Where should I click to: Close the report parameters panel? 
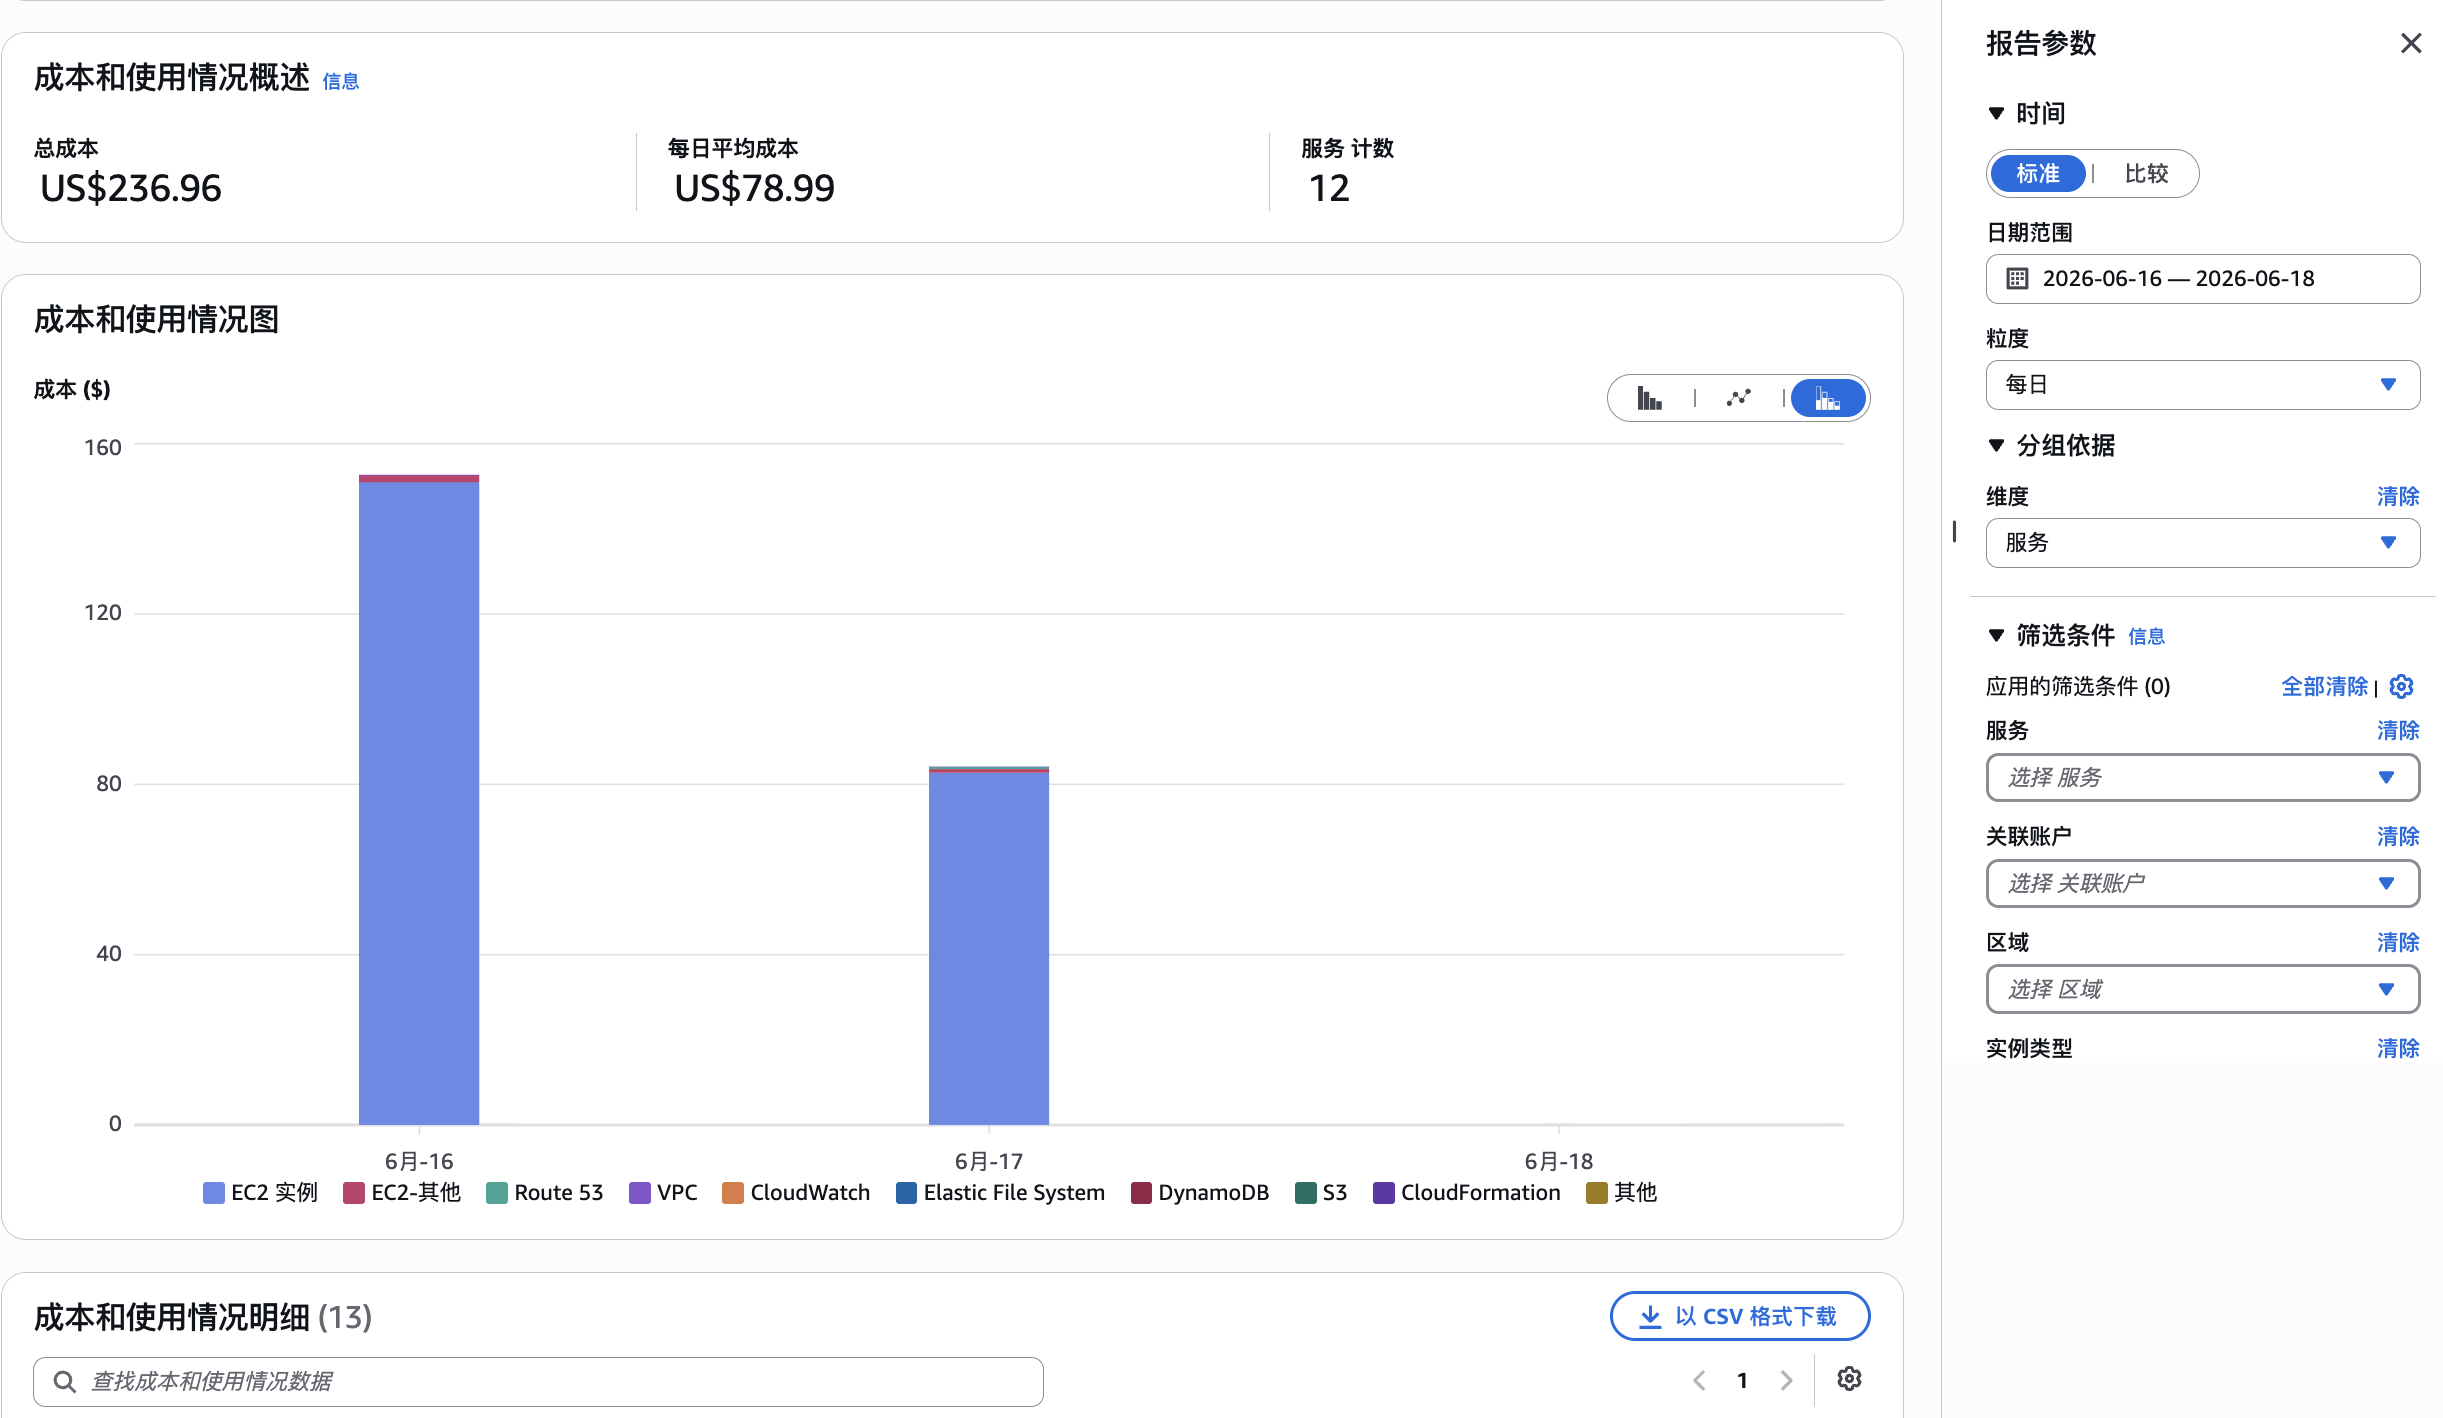pyautogui.click(x=2411, y=43)
